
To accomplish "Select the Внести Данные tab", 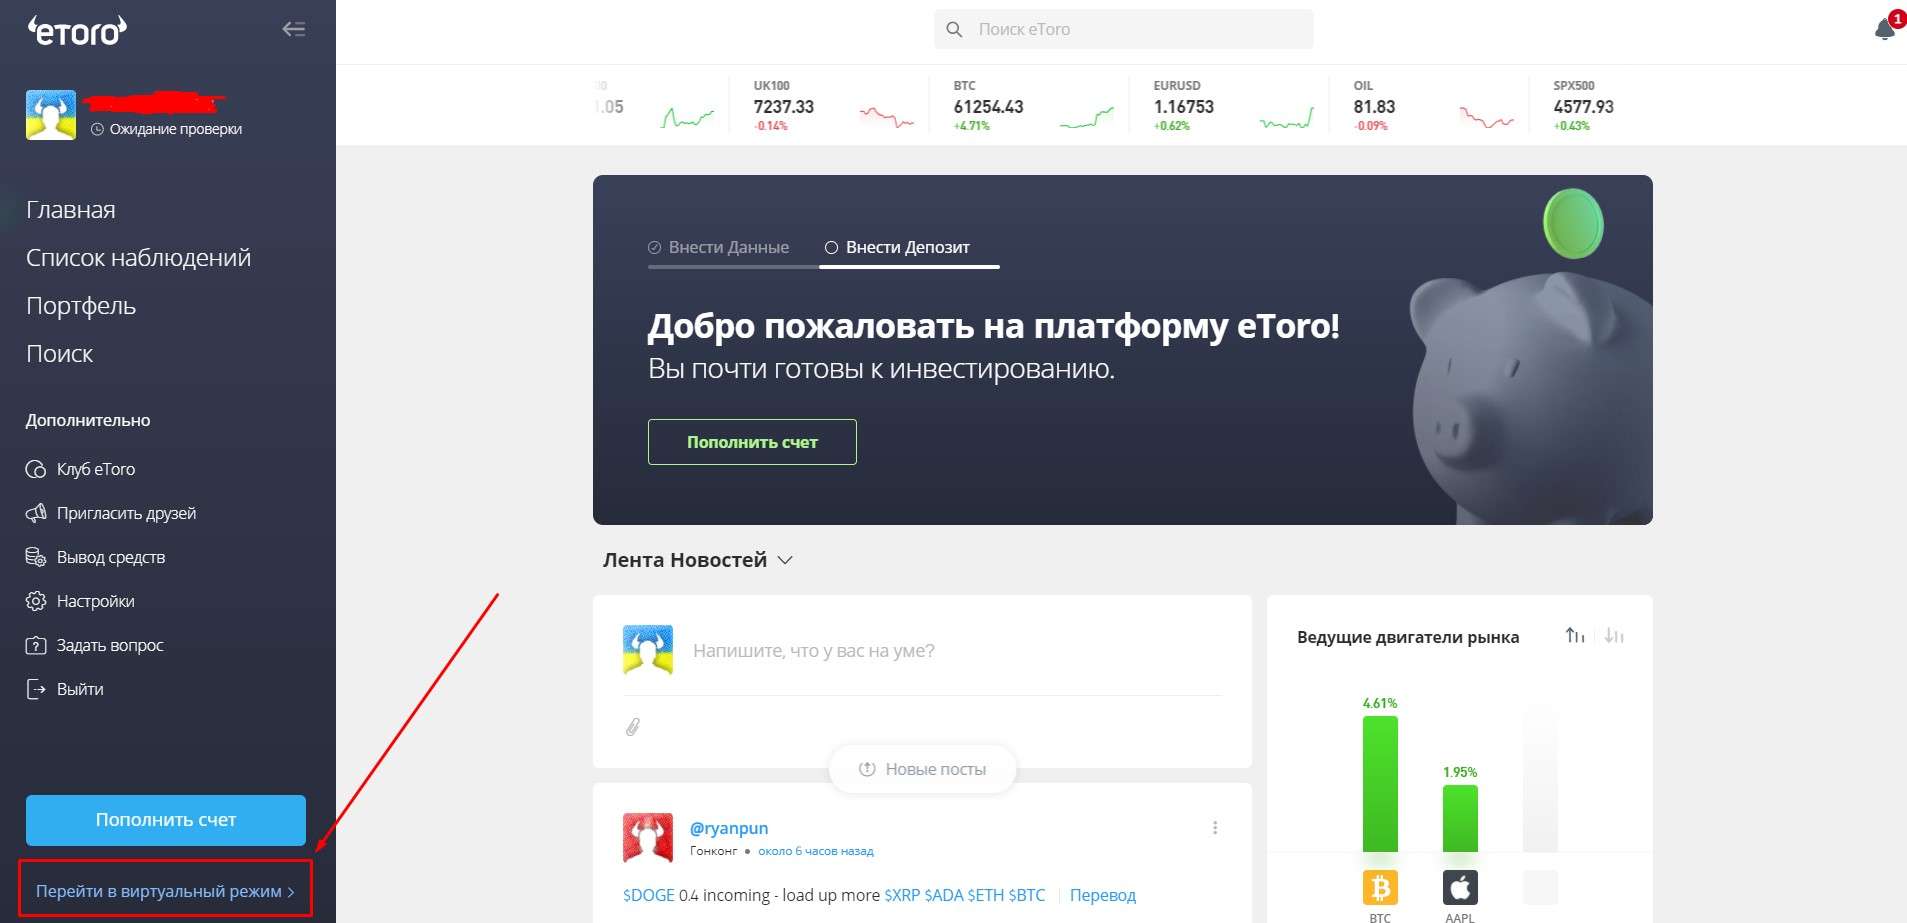I will pos(719,247).
